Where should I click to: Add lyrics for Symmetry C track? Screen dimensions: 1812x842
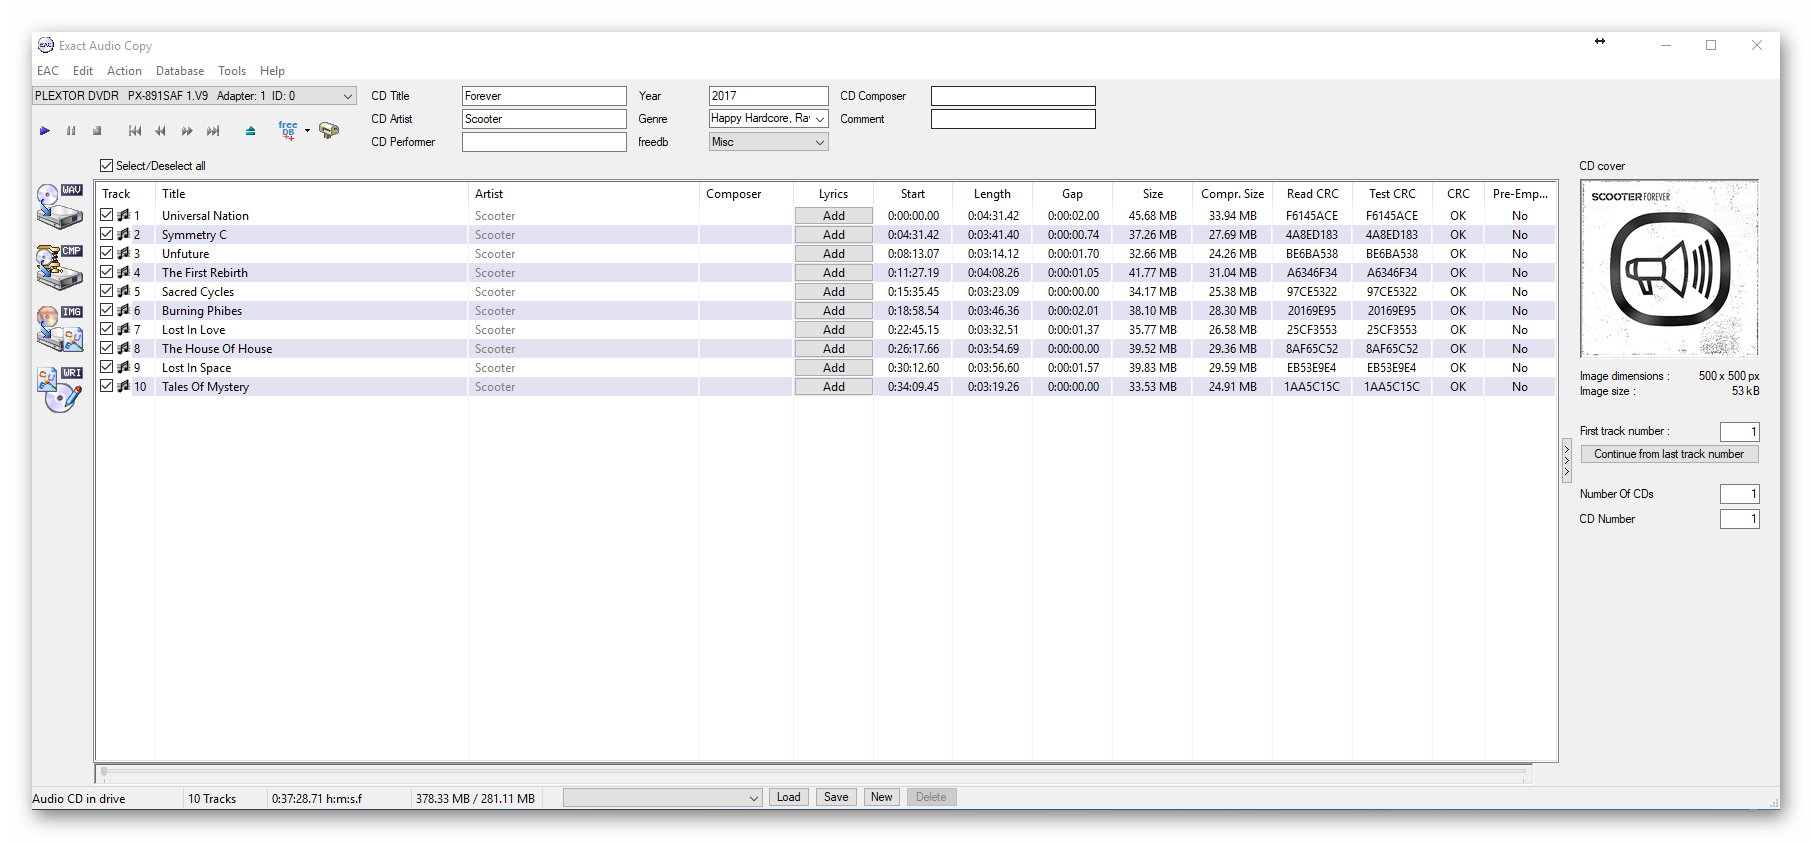point(833,235)
